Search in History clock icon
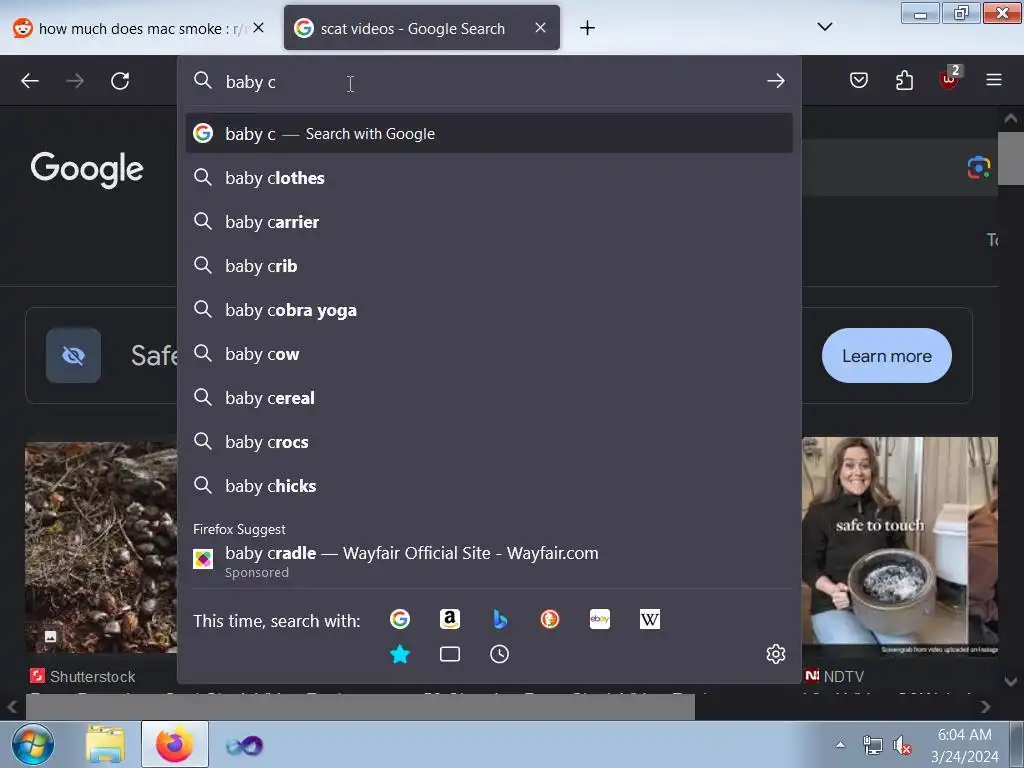Screen dimensions: 1024x768 [x=500, y=654]
